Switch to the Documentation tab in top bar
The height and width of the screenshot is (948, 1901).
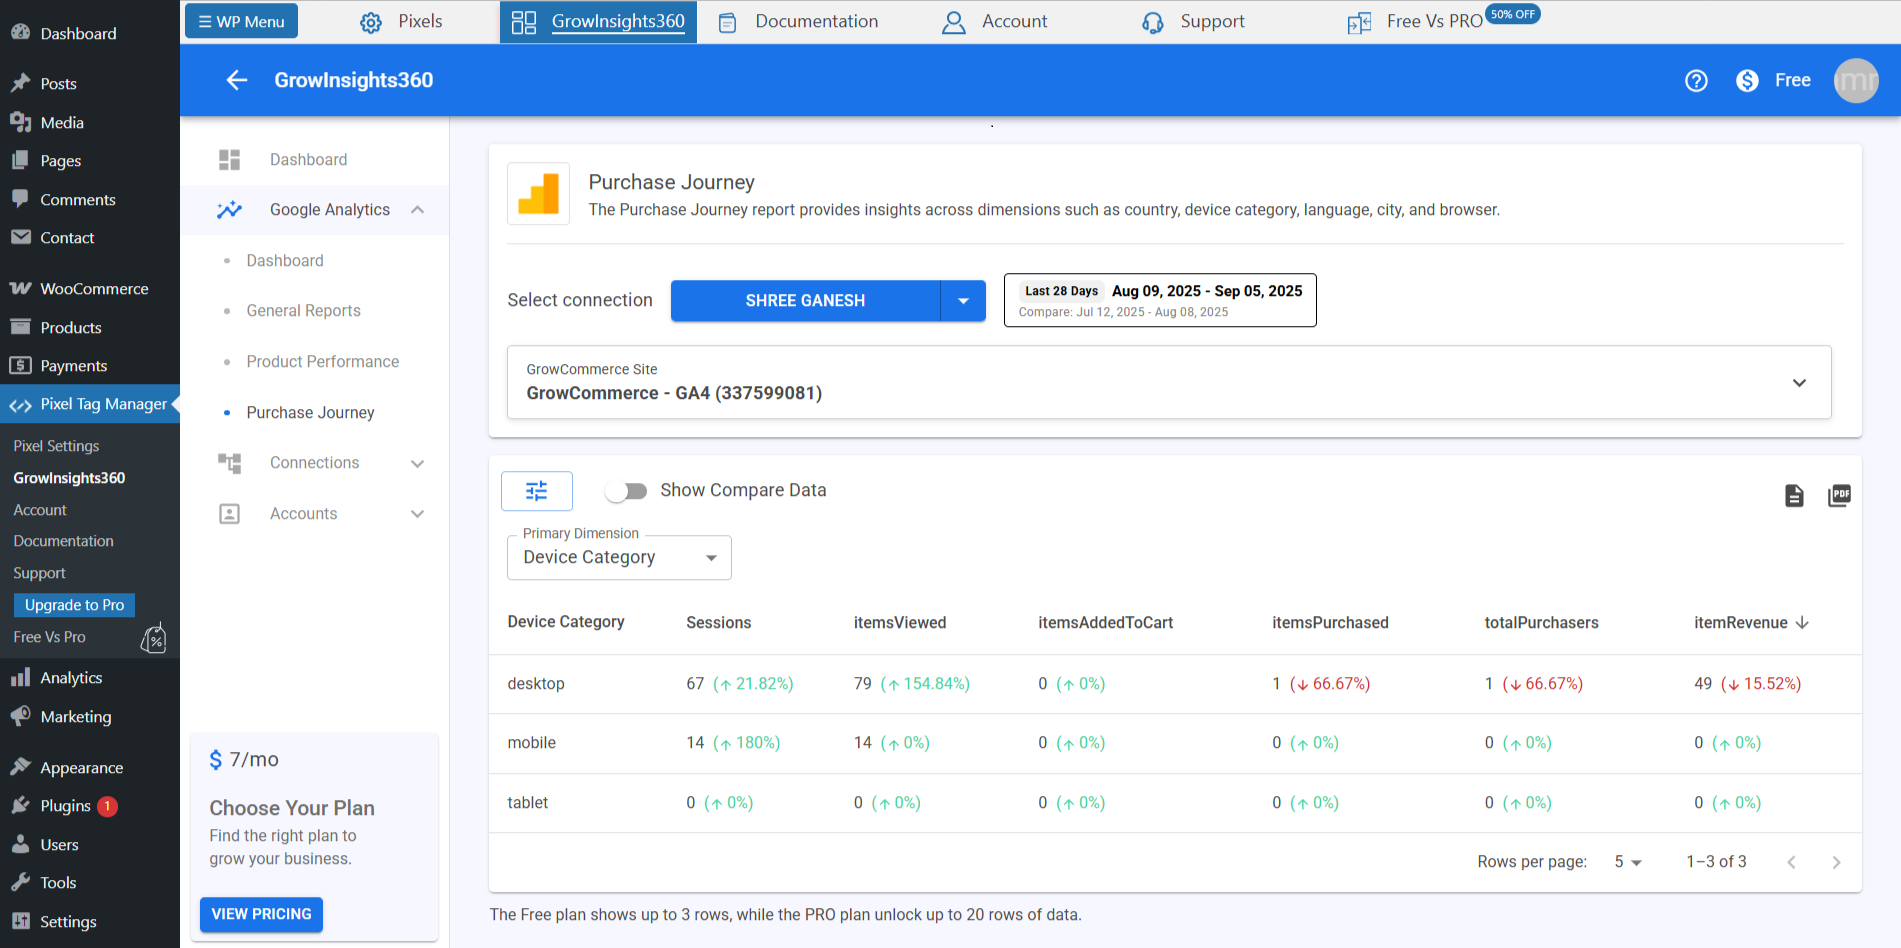(816, 21)
